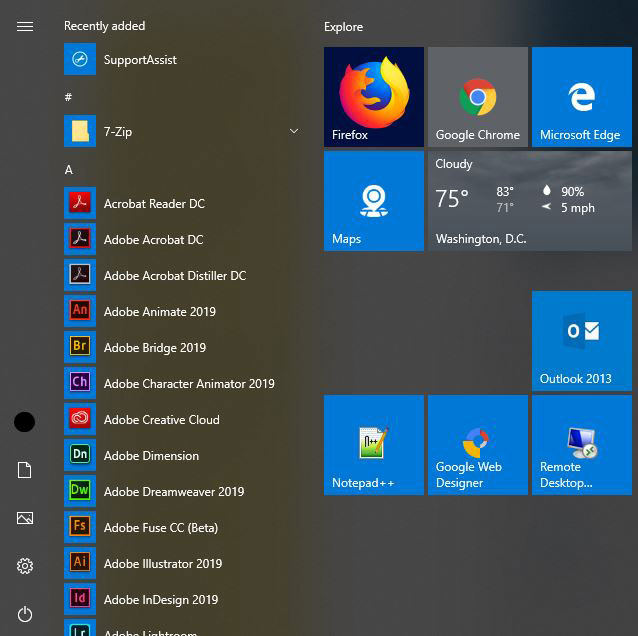Screen dimensions: 638x636
Task: Open Adobe Fuse CC Fs icon
Action: (80, 527)
